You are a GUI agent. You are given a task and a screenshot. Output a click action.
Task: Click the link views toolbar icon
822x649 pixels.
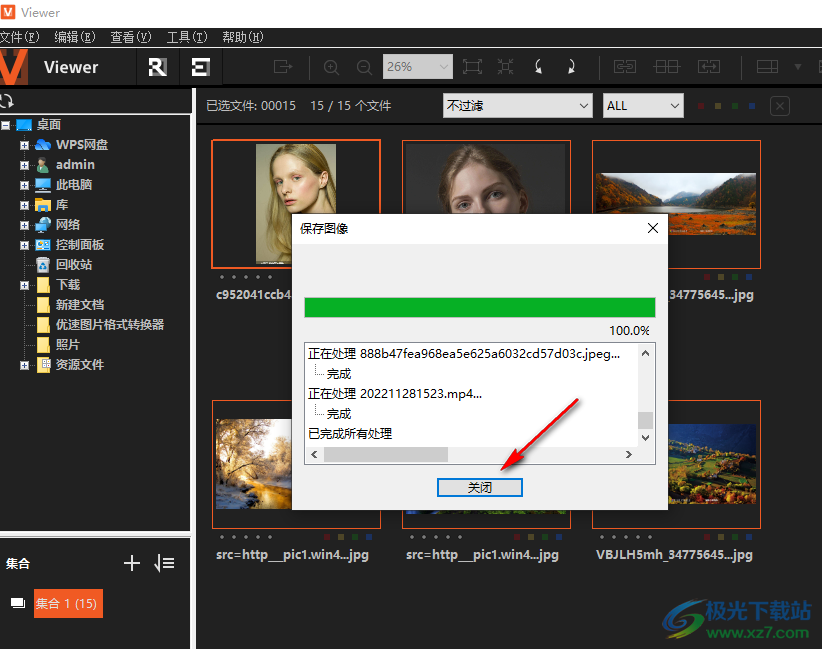click(625, 67)
